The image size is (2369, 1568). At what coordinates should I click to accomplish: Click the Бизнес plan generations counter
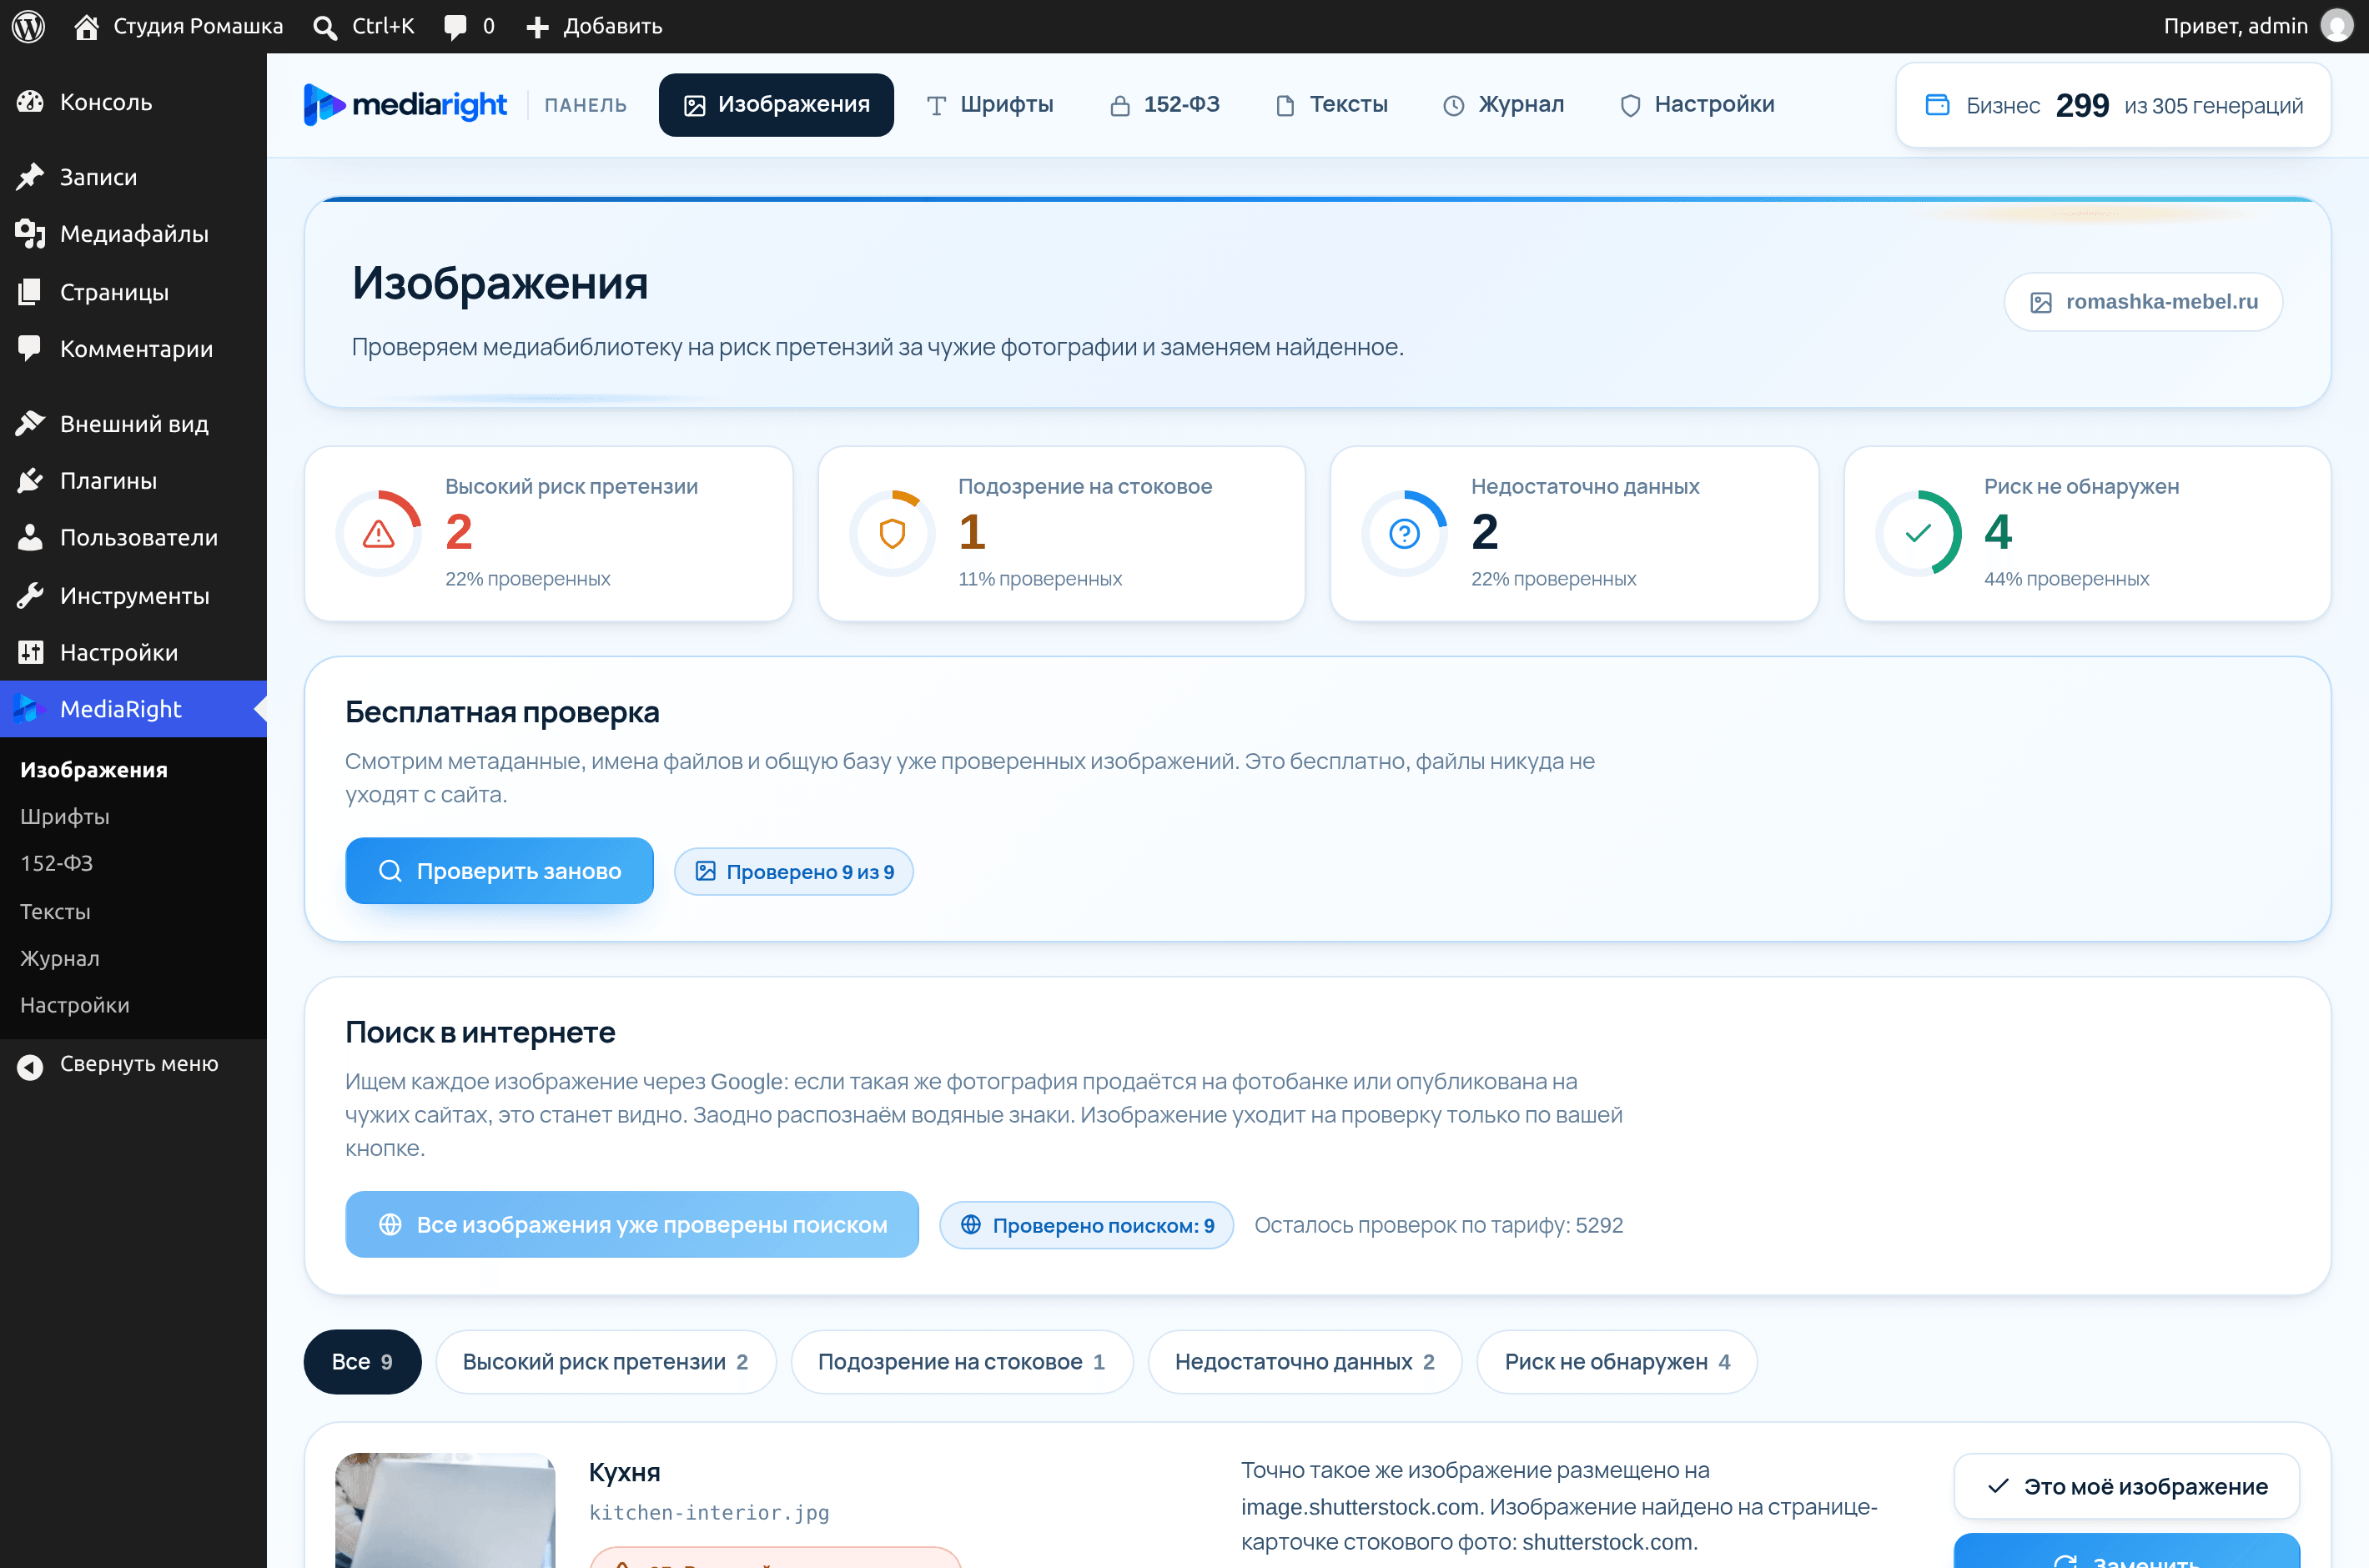pos(2114,105)
